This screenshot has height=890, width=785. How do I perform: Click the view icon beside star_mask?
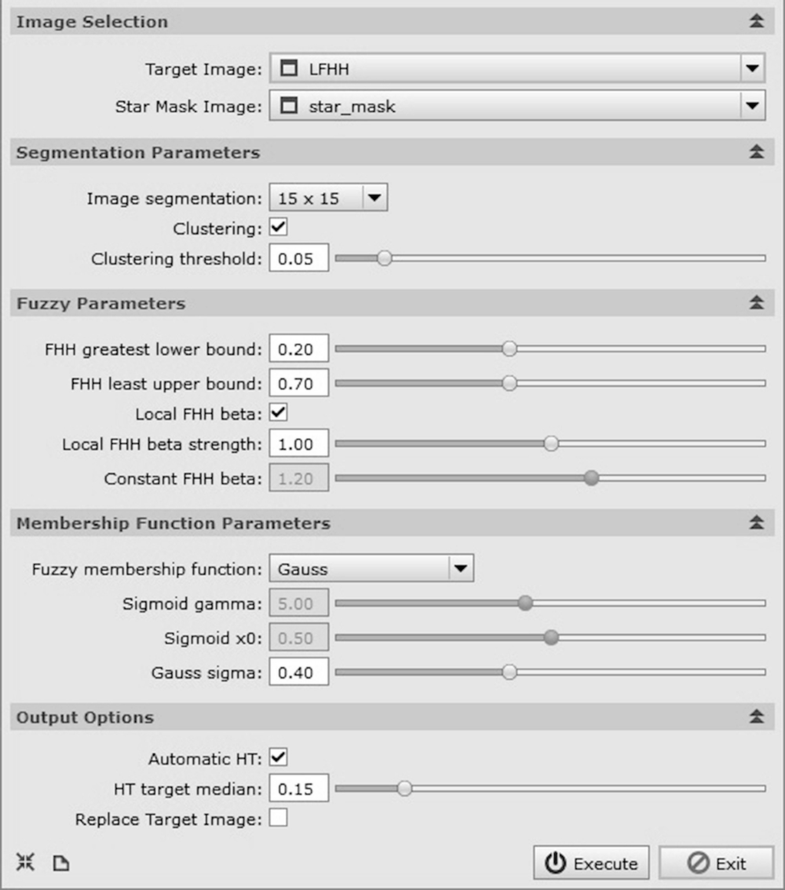289,106
